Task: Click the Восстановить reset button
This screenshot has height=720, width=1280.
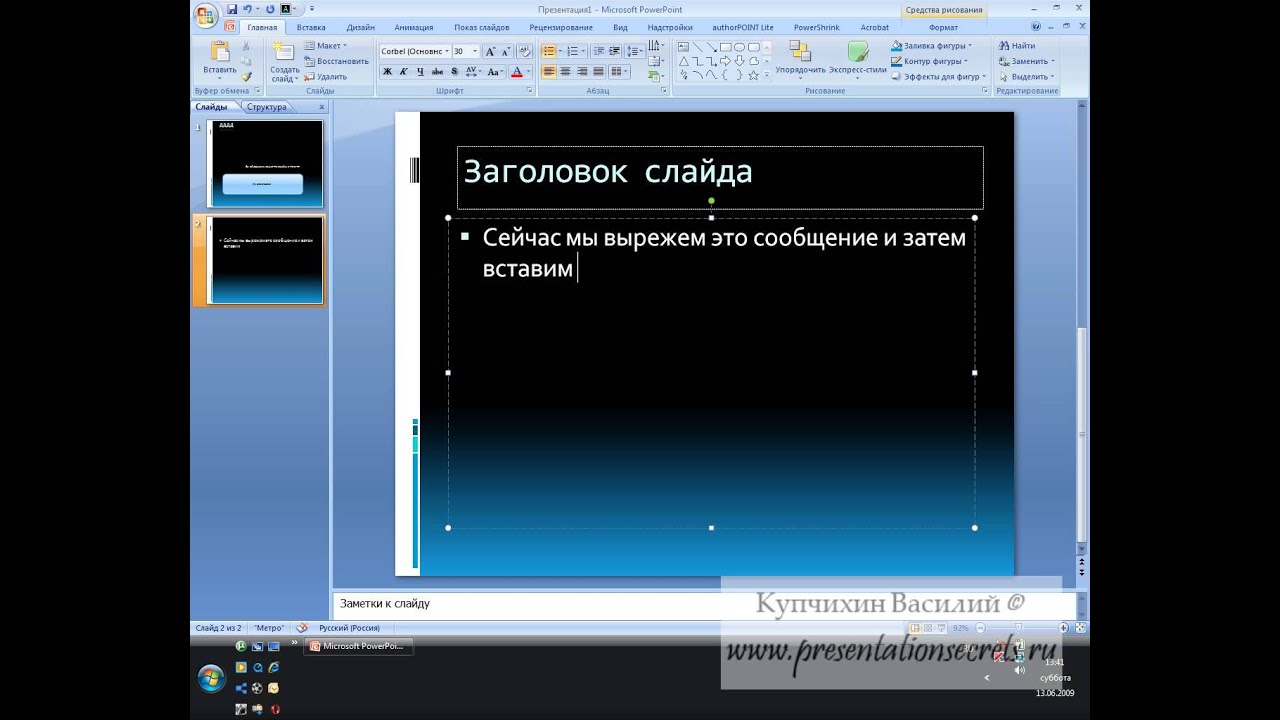Action: 336,61
